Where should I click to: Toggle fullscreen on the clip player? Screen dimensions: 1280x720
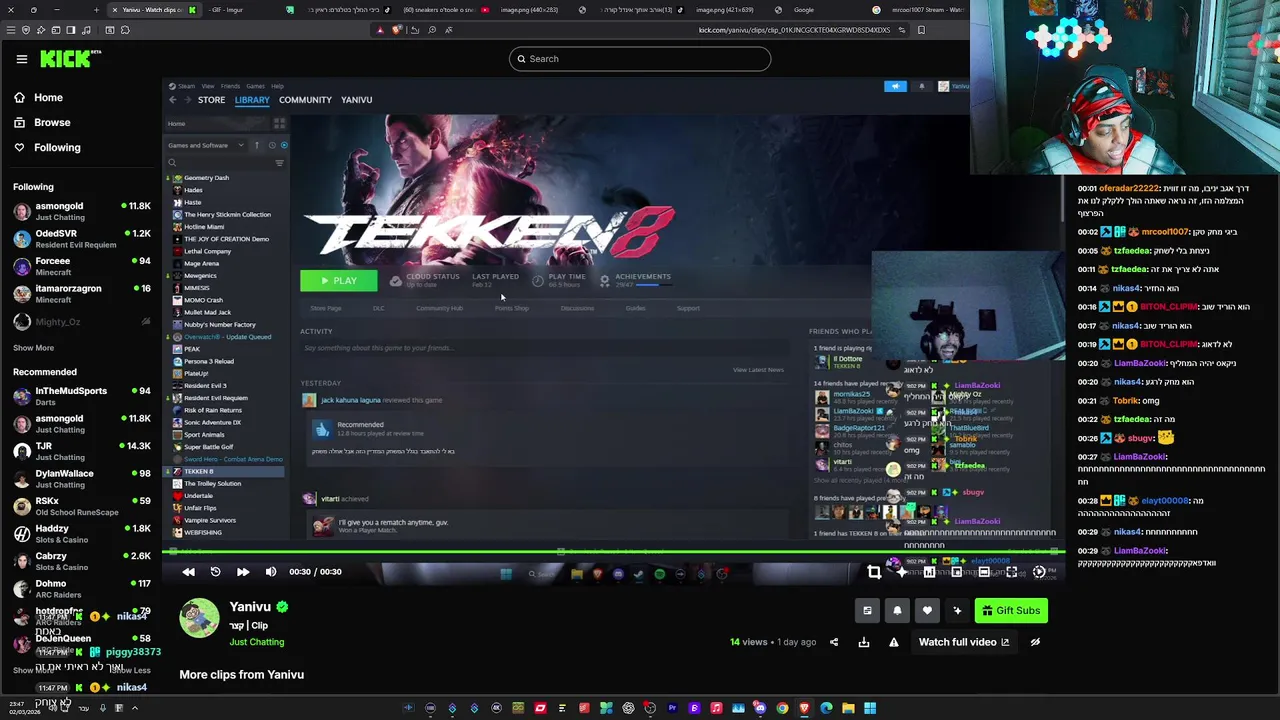click(x=1011, y=572)
